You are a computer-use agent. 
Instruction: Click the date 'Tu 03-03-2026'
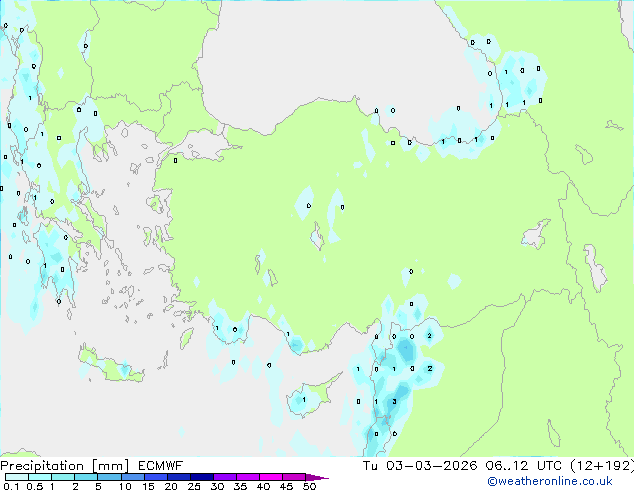tap(420, 466)
